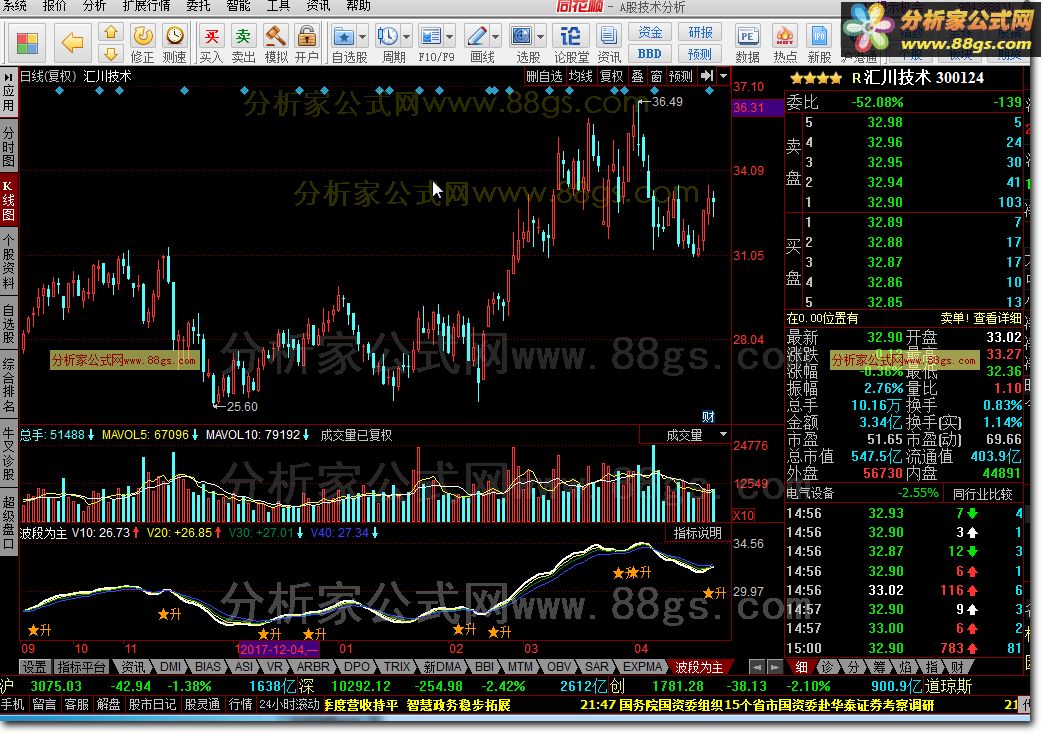Viewport: 1043px width, 734px height.
Task: Open the 模拟 simulated trading icon
Action: (x=275, y=43)
